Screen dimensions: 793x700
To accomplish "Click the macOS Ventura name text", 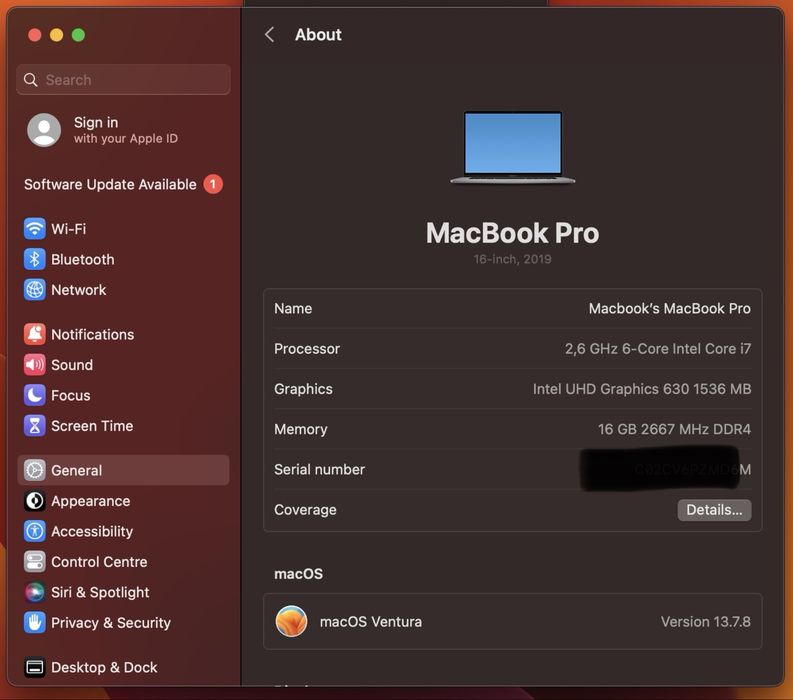I will click(x=371, y=621).
